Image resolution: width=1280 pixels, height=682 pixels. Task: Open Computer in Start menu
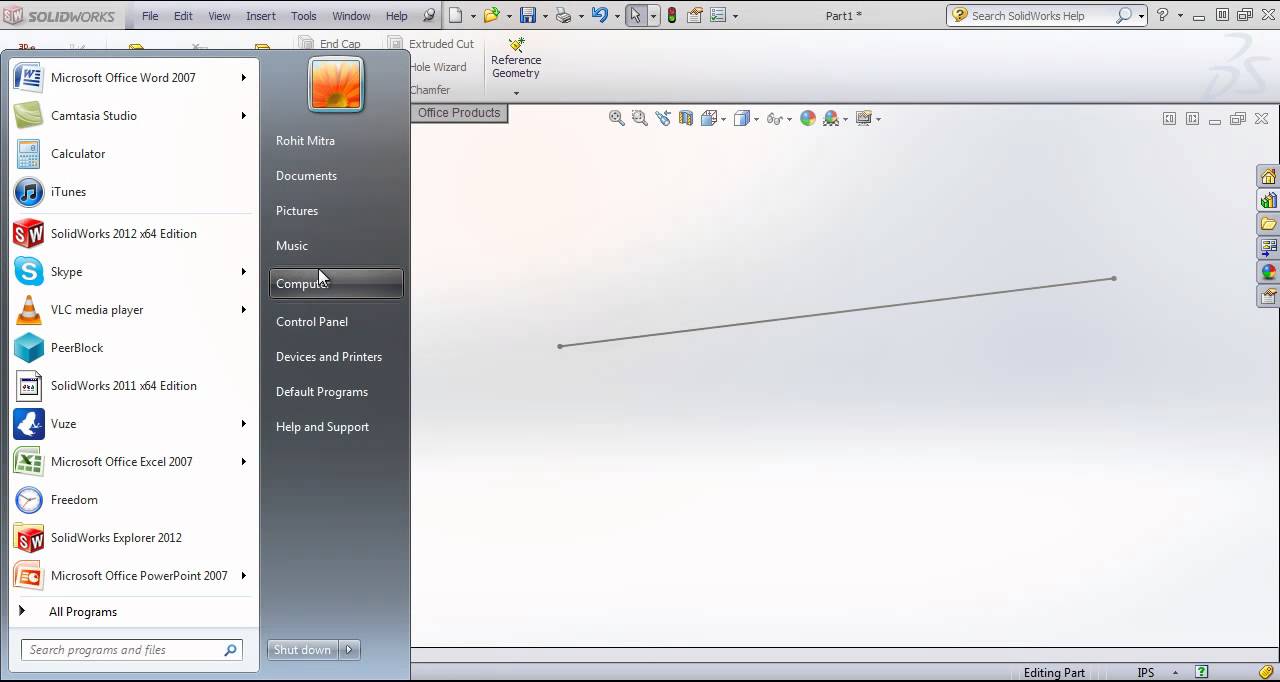pyautogui.click(x=336, y=284)
